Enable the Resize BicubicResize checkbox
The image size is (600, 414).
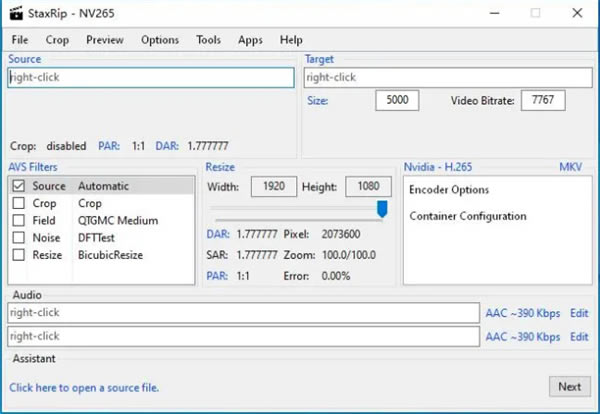click(18, 255)
